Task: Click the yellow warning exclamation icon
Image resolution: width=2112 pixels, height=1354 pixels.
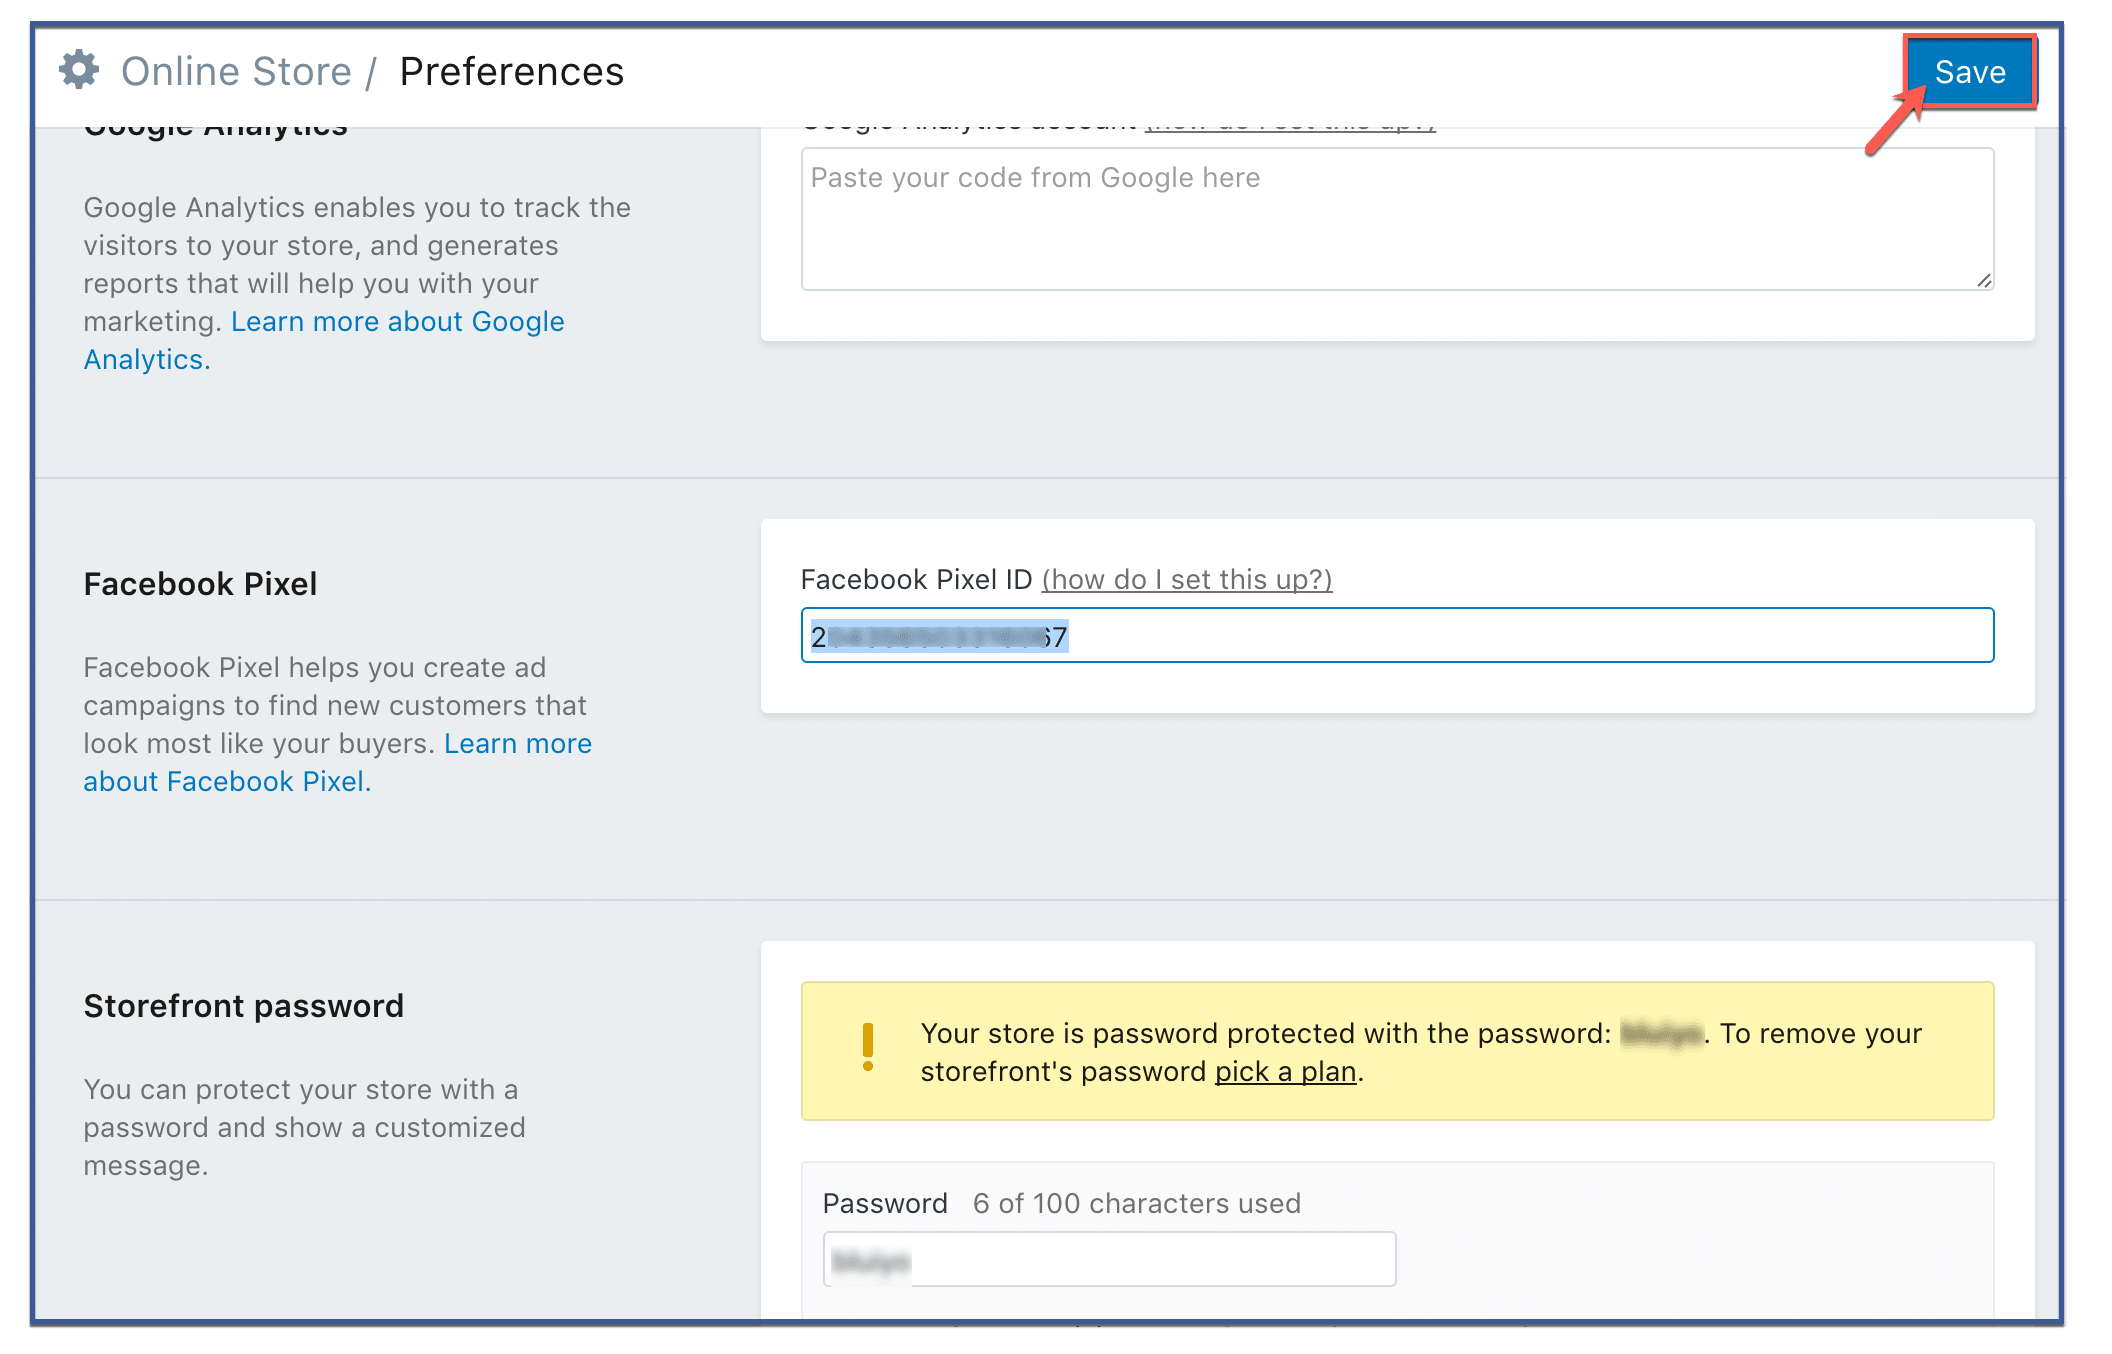Action: coord(867,1047)
